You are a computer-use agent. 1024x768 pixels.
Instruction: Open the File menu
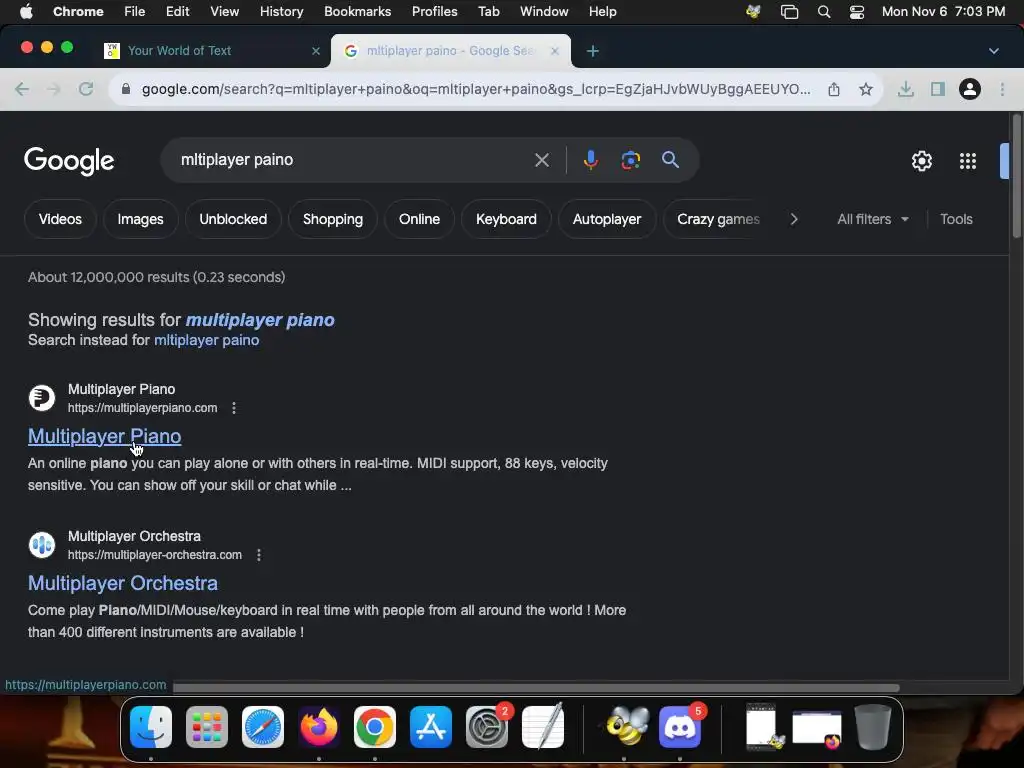point(135,12)
